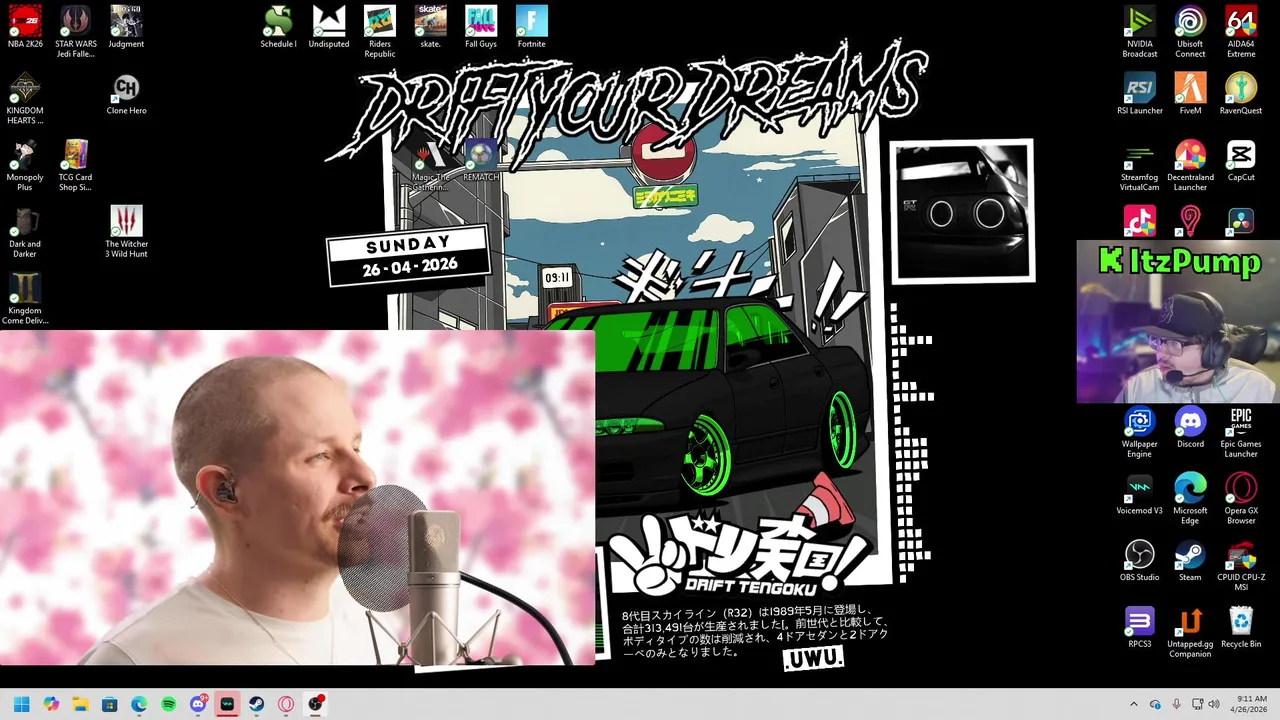Click the microphone in-use tray icon
Image resolution: width=1280 pixels, height=720 pixels.
pyautogui.click(x=1176, y=704)
